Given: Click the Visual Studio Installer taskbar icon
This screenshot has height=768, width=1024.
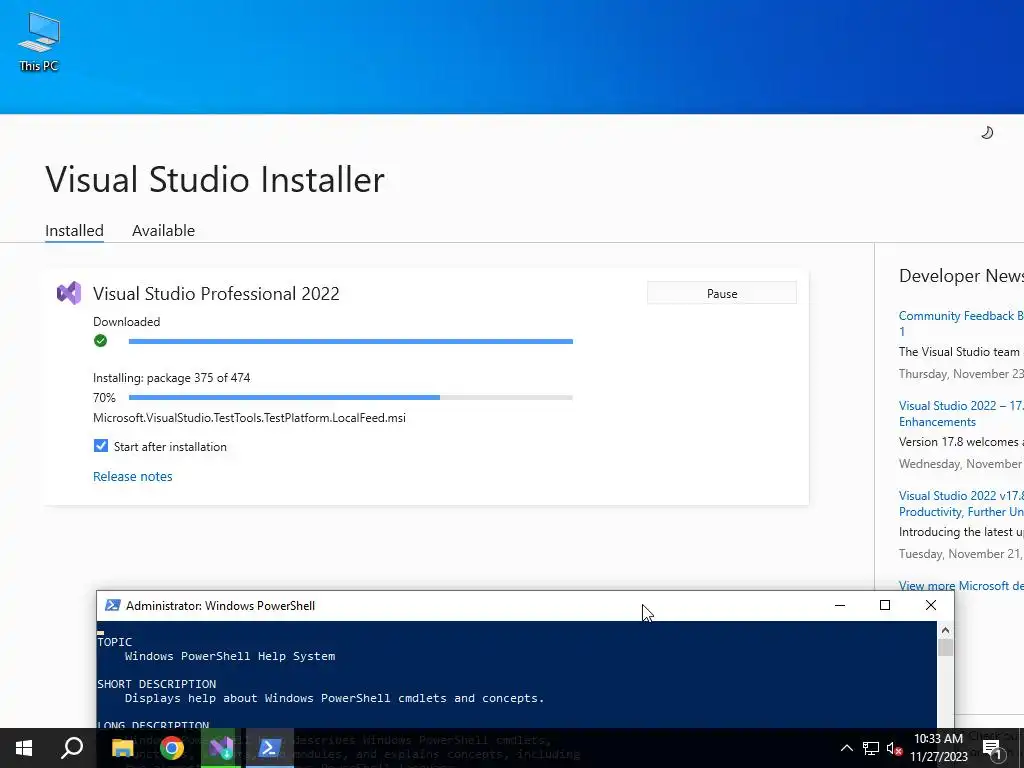Looking at the screenshot, I should point(221,748).
